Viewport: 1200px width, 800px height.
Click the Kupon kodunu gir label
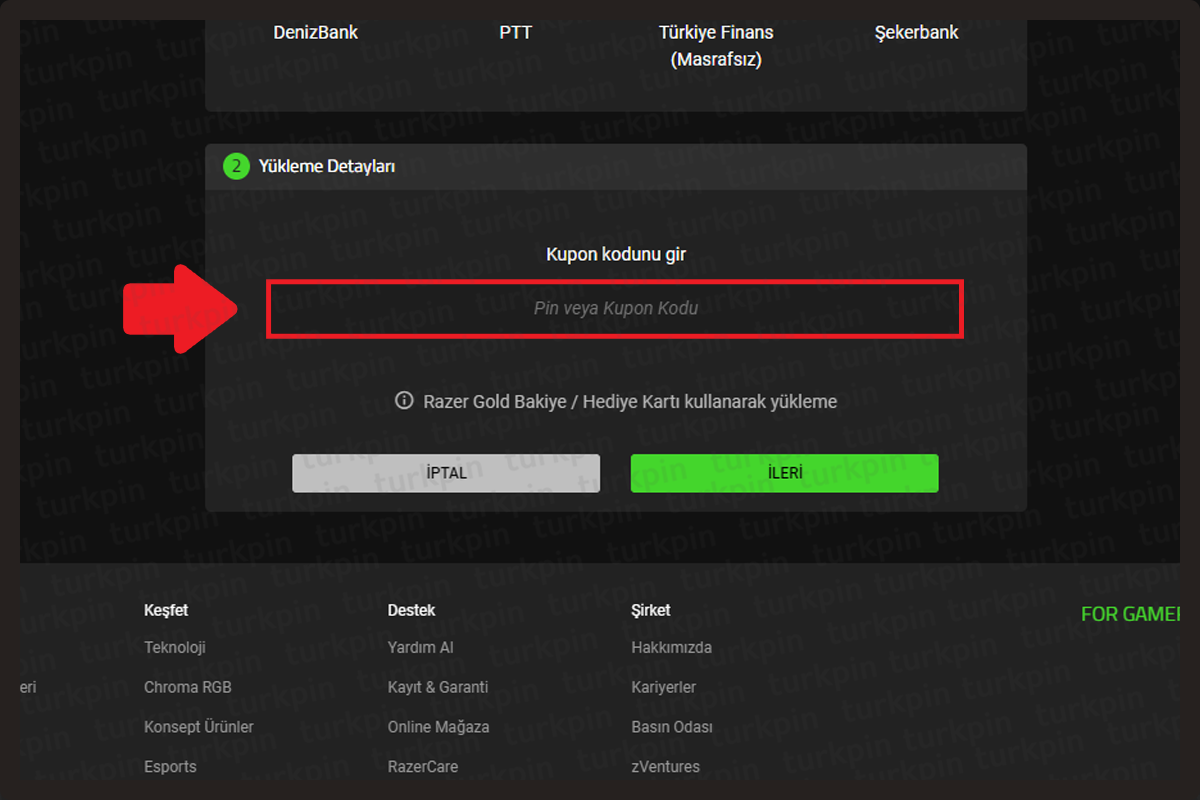[x=616, y=255]
